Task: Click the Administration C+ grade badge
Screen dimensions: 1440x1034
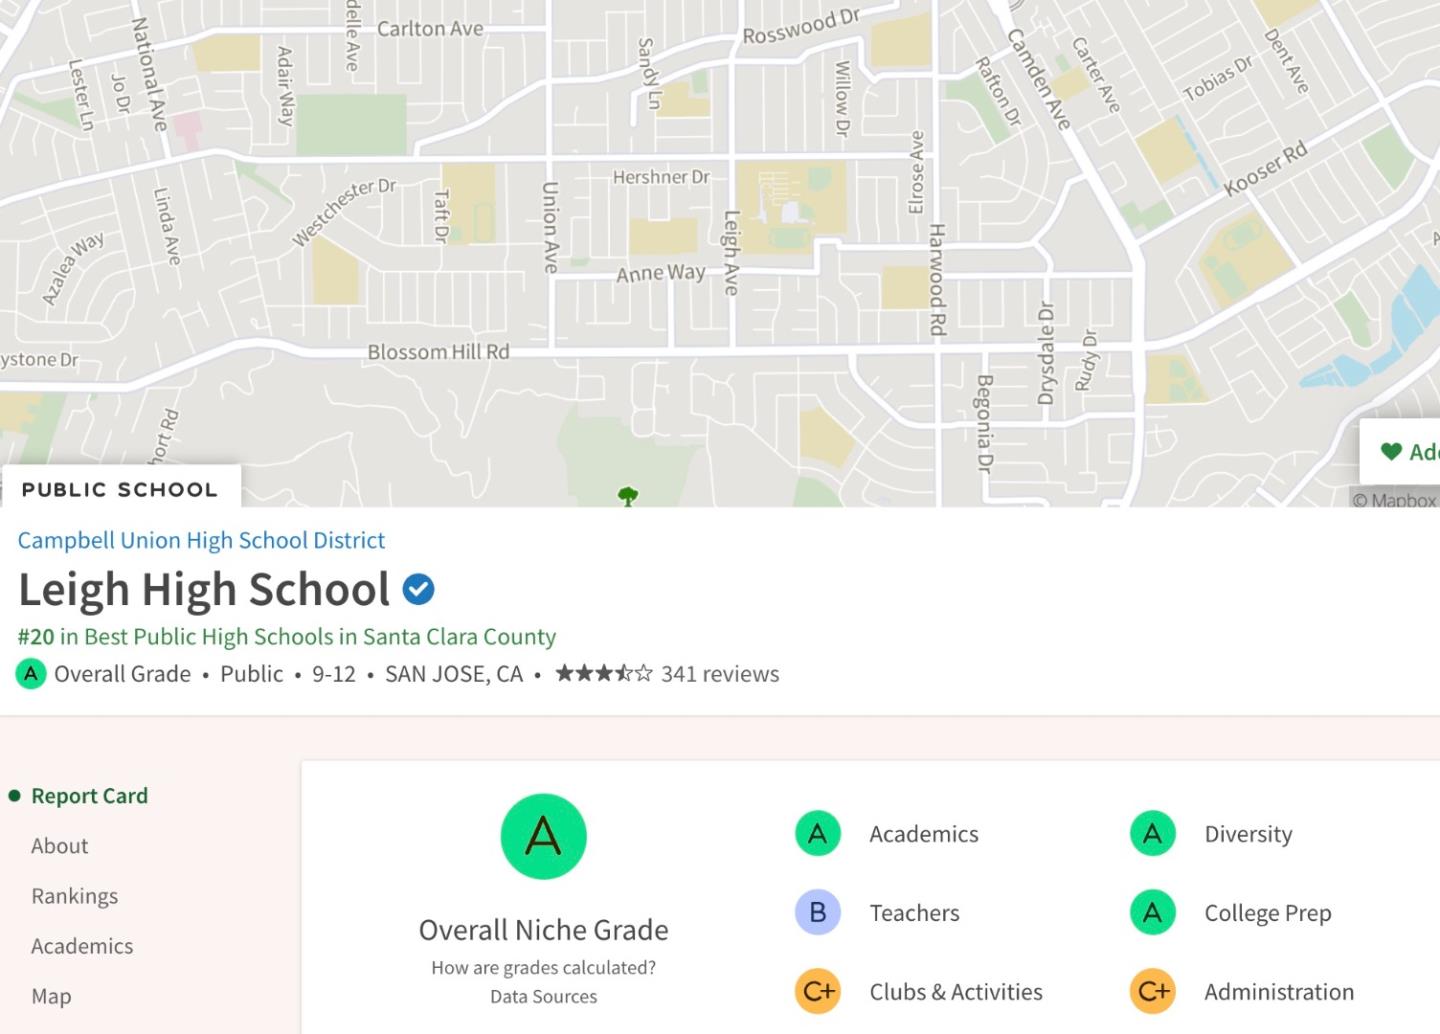Action: 1152,992
